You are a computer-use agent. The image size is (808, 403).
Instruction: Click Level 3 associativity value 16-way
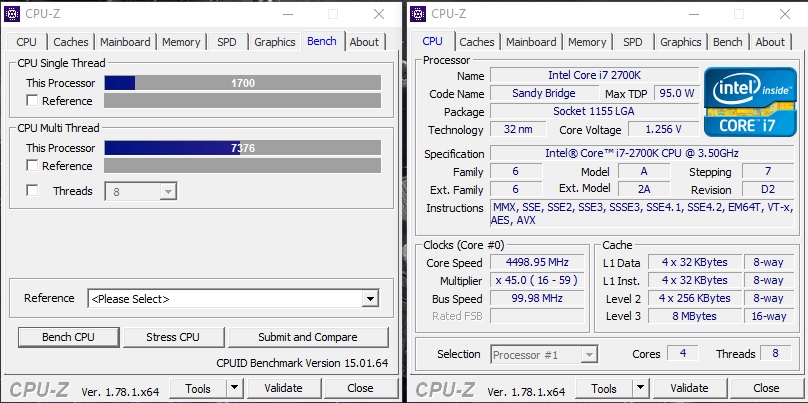(x=768, y=316)
